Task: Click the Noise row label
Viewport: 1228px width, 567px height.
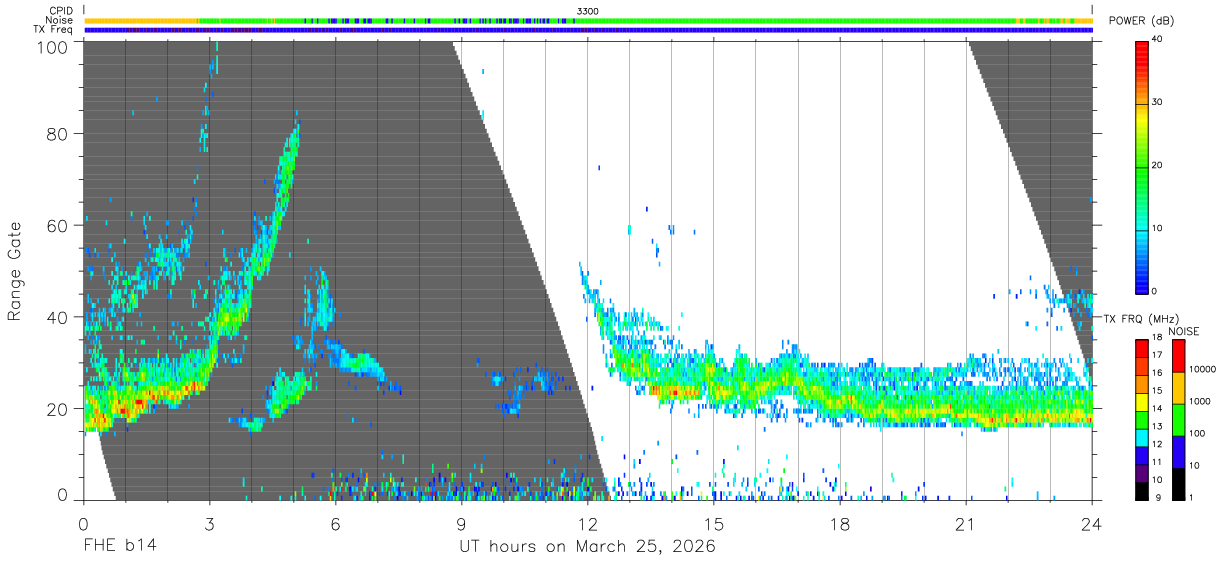Action: click(x=59, y=20)
